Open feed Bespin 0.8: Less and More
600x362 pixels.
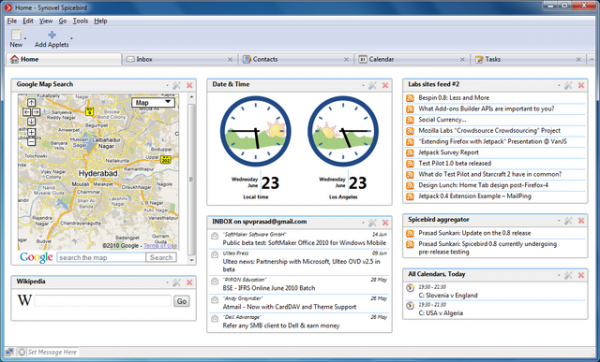tap(454, 98)
